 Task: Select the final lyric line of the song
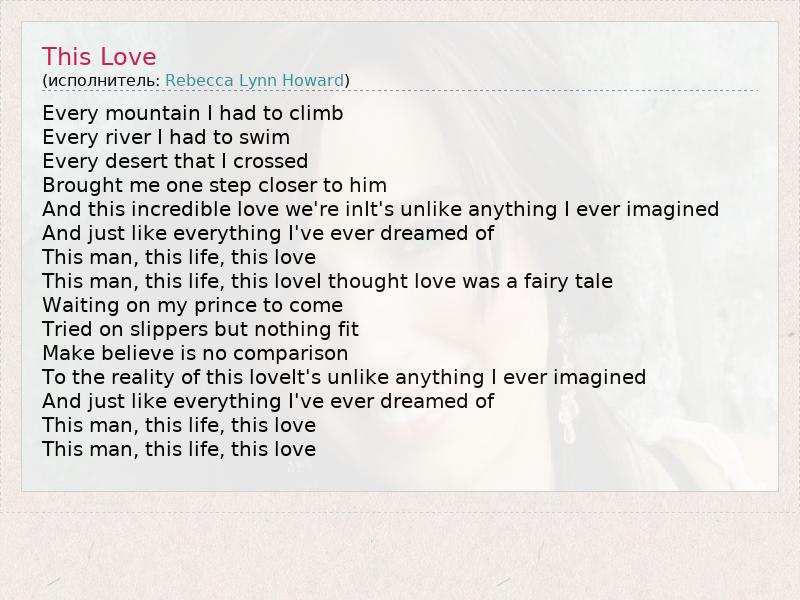pos(179,449)
